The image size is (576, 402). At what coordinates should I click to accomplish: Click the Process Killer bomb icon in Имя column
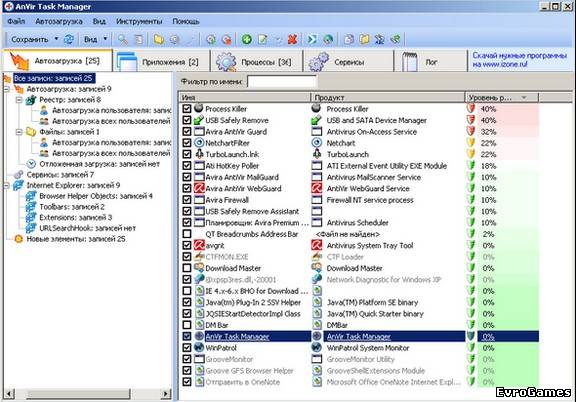(x=199, y=108)
